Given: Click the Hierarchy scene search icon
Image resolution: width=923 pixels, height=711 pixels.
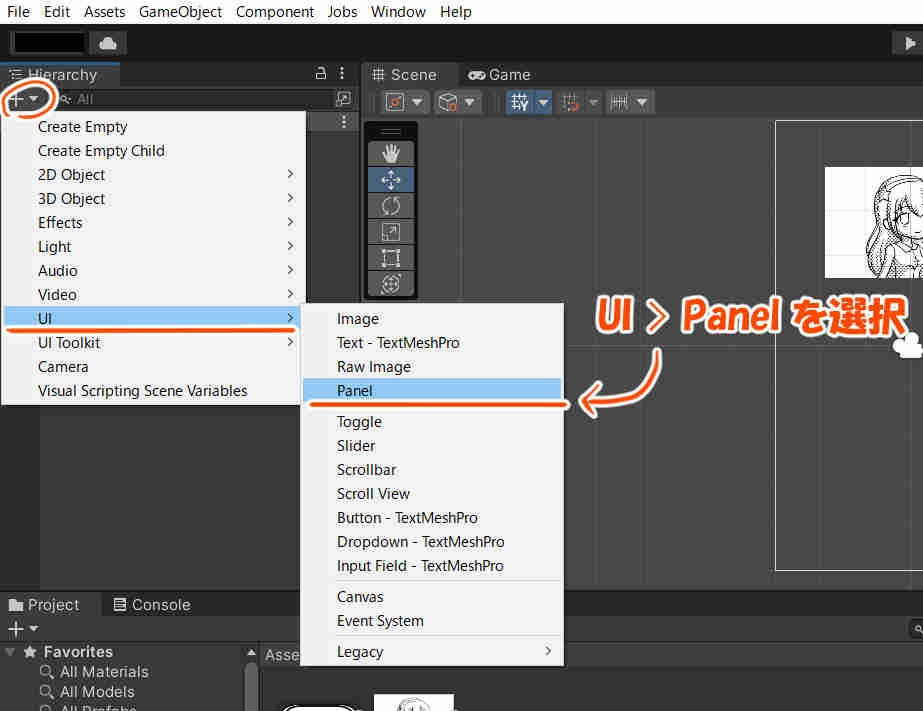Looking at the screenshot, I should tap(343, 98).
